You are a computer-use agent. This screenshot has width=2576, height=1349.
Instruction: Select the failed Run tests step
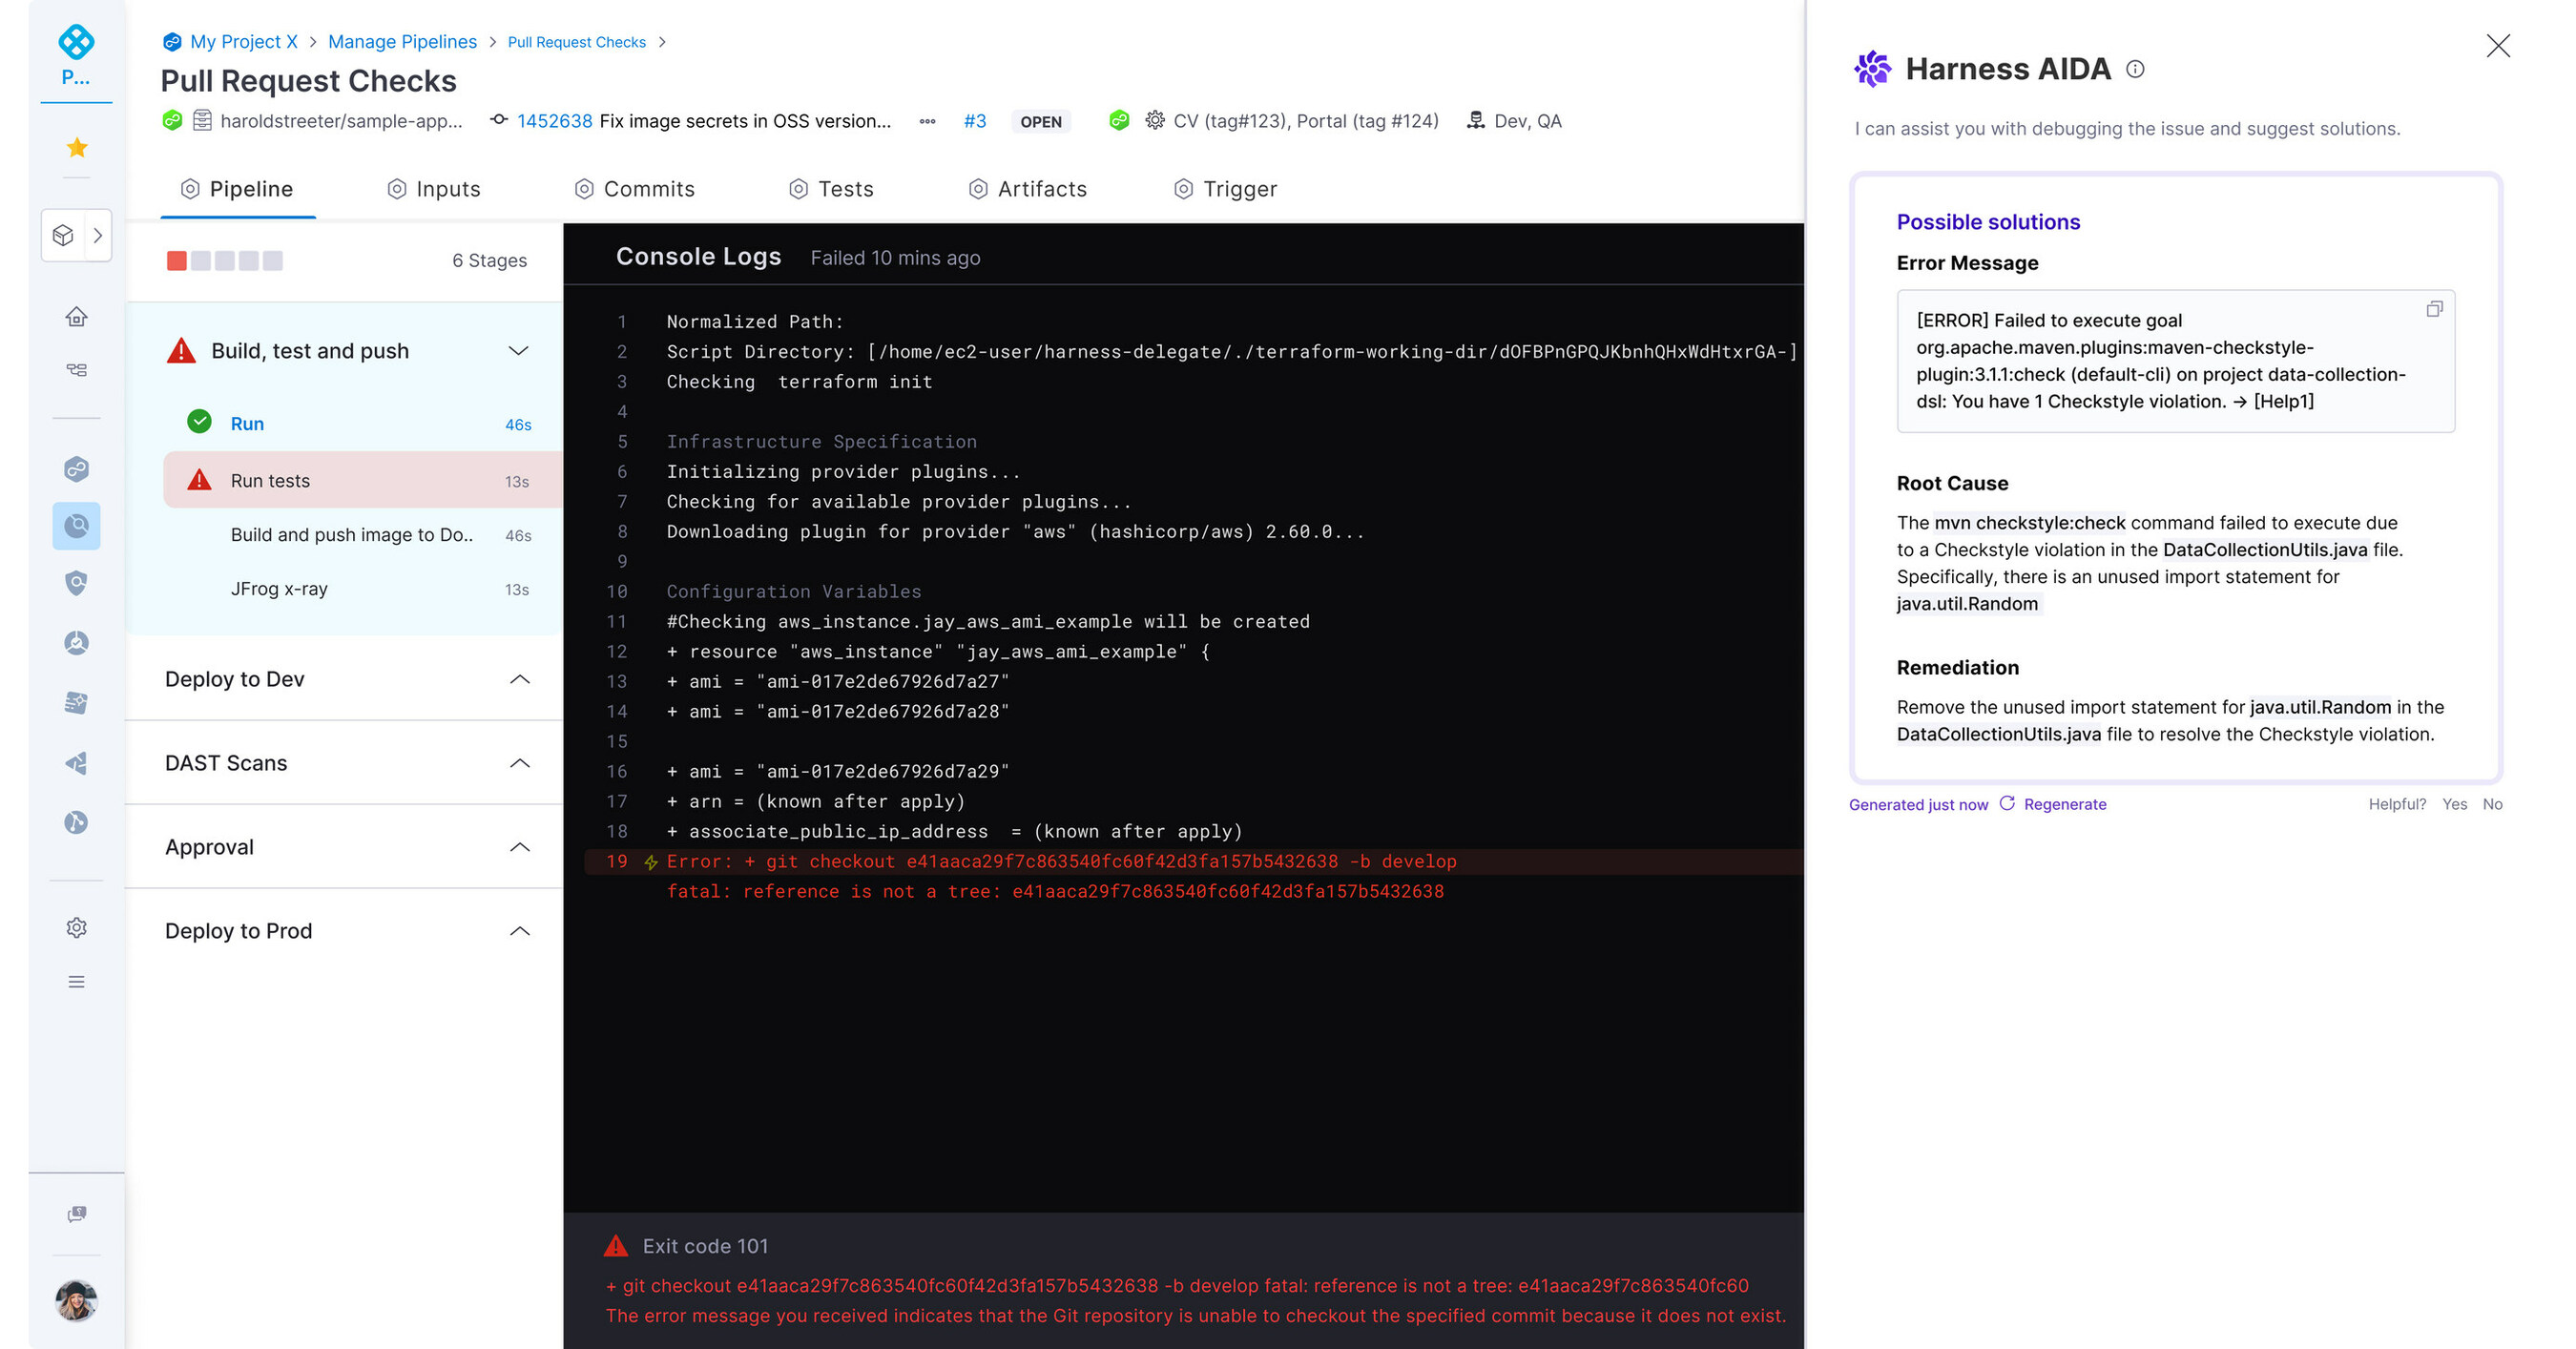(x=270, y=480)
